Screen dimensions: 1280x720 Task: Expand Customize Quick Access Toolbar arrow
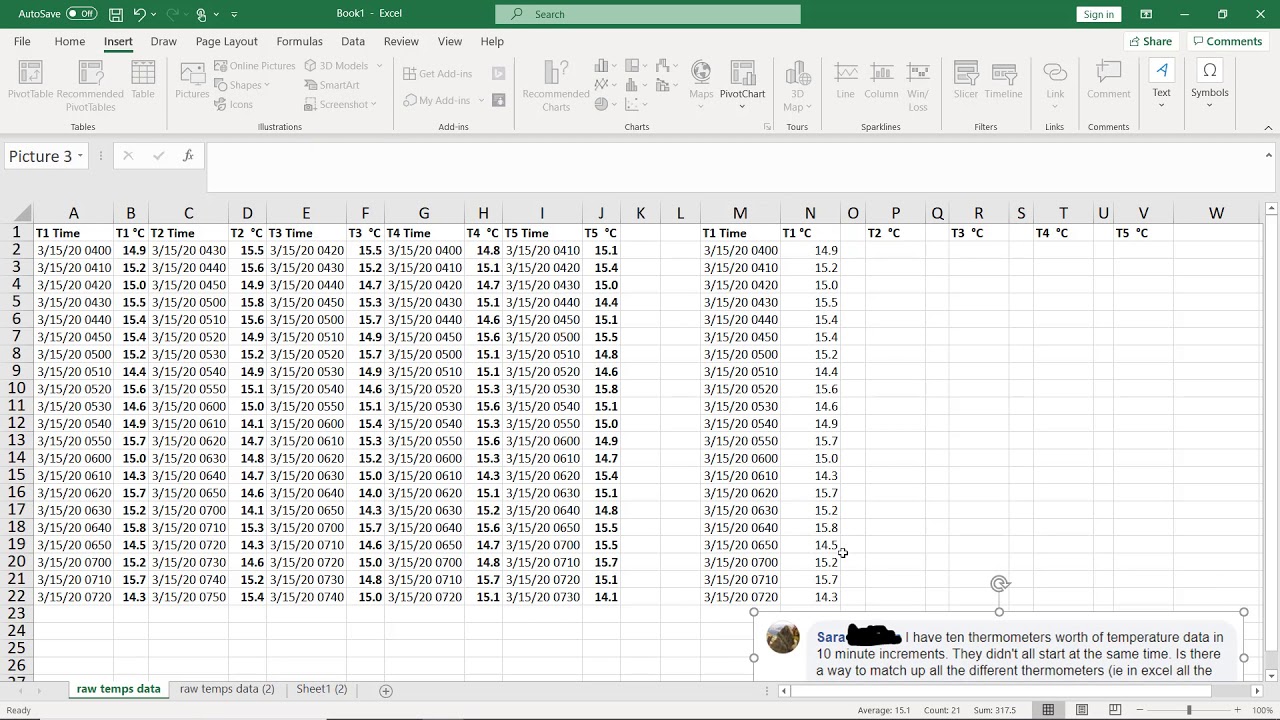point(234,14)
